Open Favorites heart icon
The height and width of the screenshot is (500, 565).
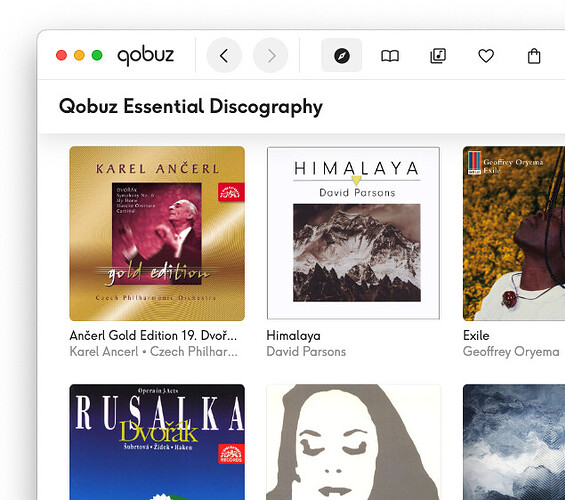(486, 56)
